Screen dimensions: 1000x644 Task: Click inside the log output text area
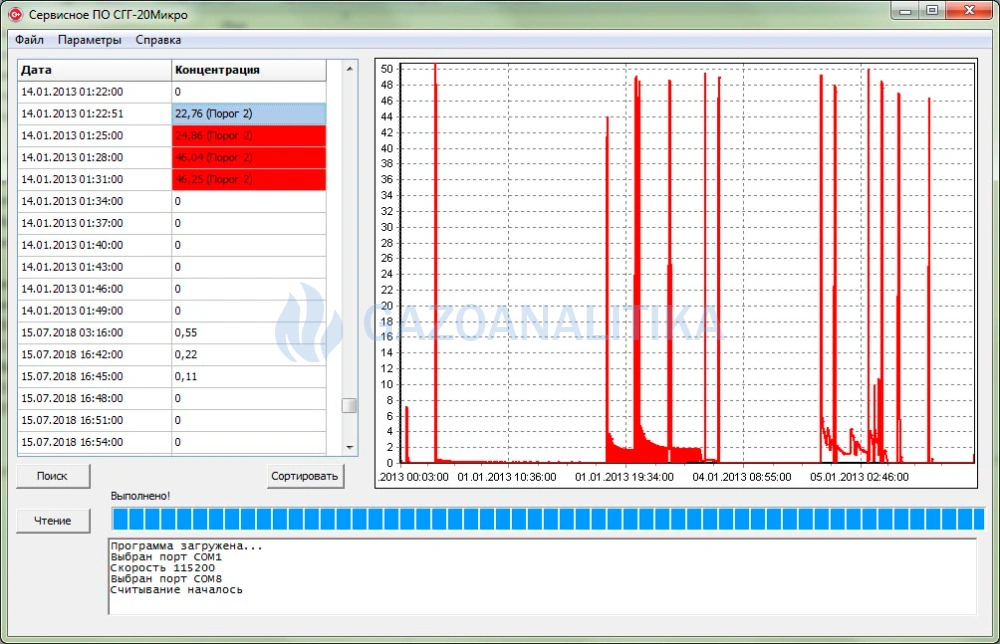coord(543,576)
